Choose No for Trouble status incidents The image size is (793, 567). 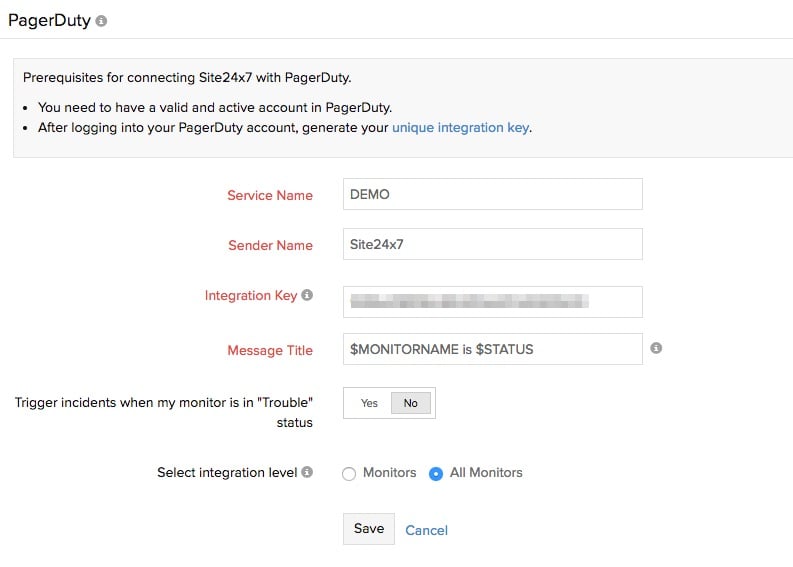tap(410, 403)
